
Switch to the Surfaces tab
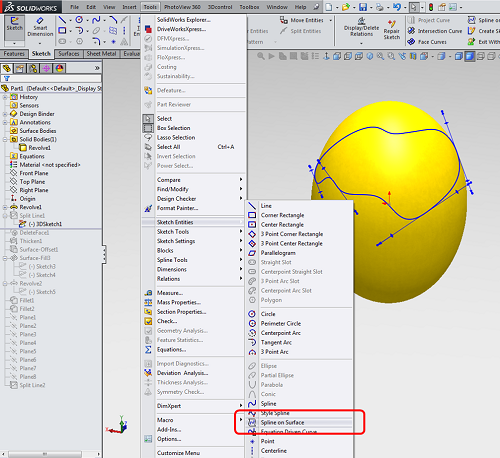point(69,54)
